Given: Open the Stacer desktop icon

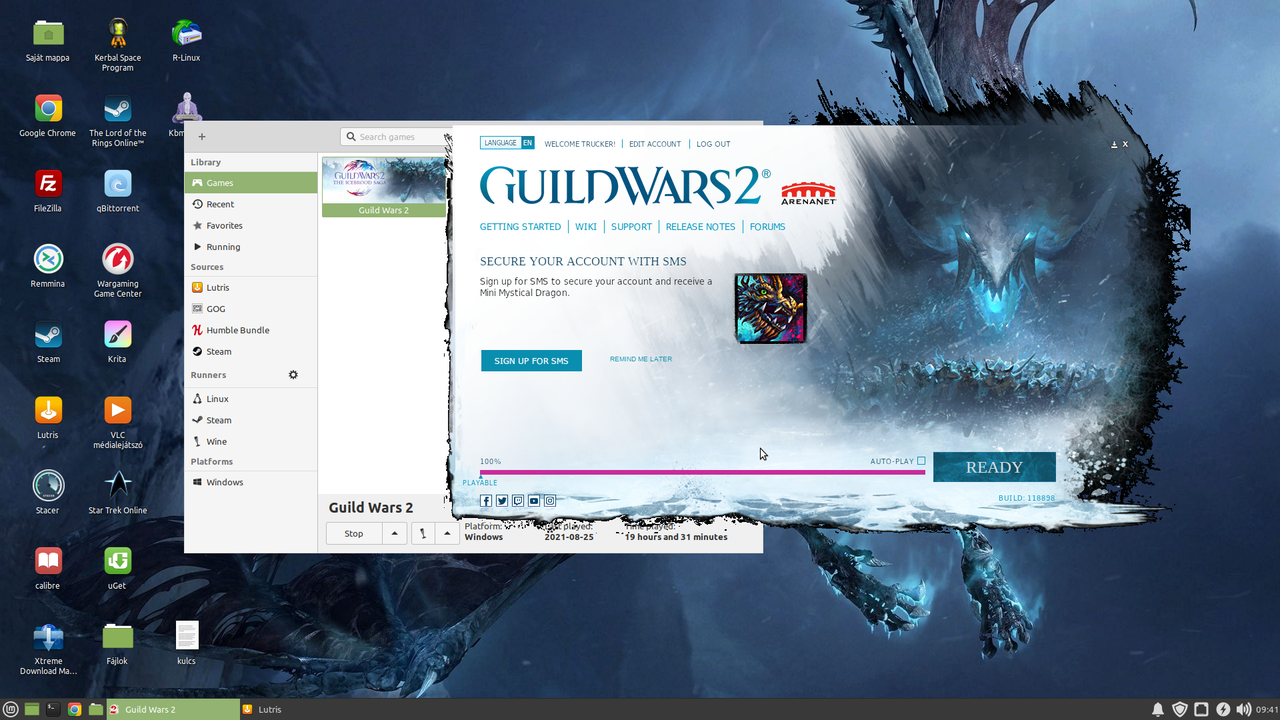Looking at the screenshot, I should [48, 491].
